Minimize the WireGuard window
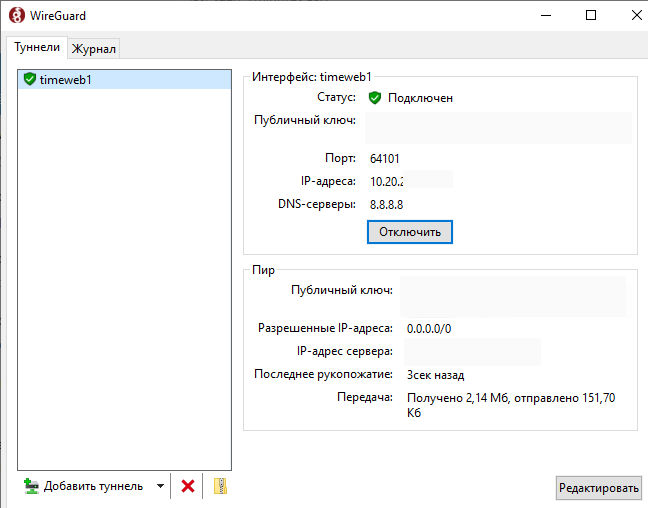 (x=546, y=16)
